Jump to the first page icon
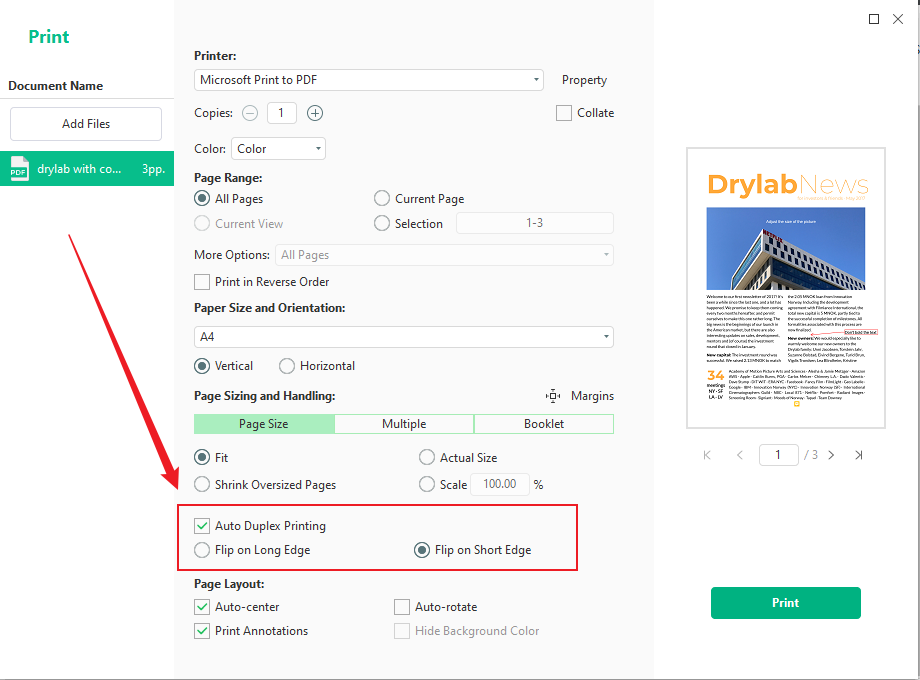This screenshot has height=680, width=920. pyautogui.click(x=706, y=454)
